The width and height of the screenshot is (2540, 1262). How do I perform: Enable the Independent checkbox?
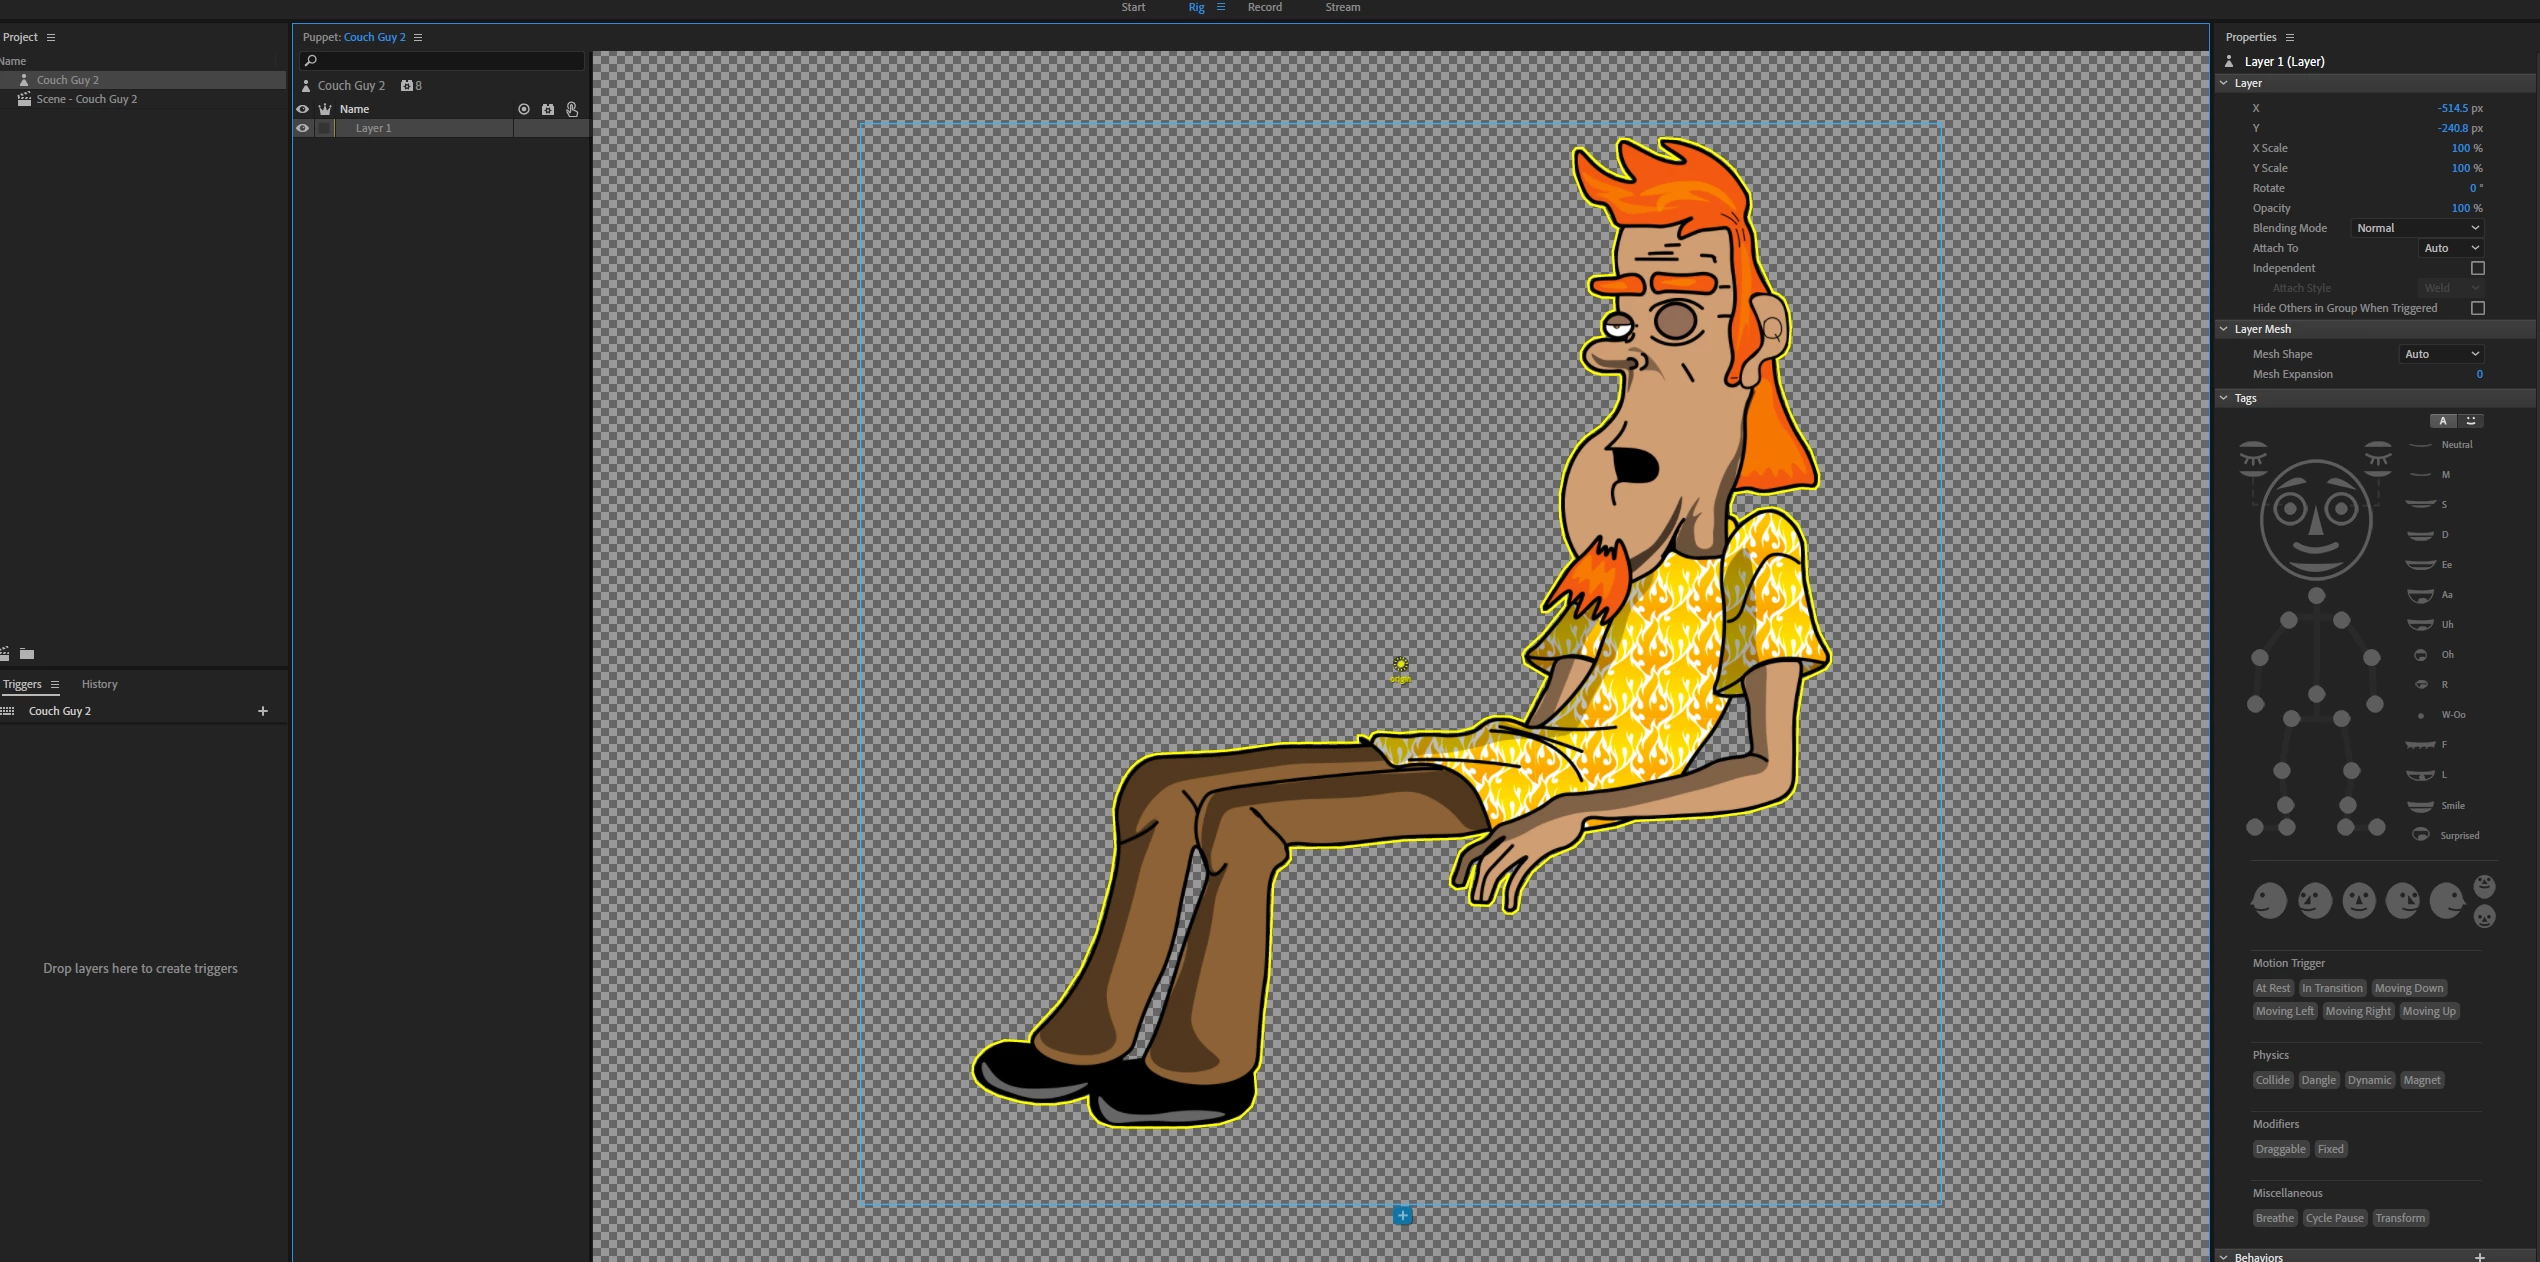coord(2478,268)
